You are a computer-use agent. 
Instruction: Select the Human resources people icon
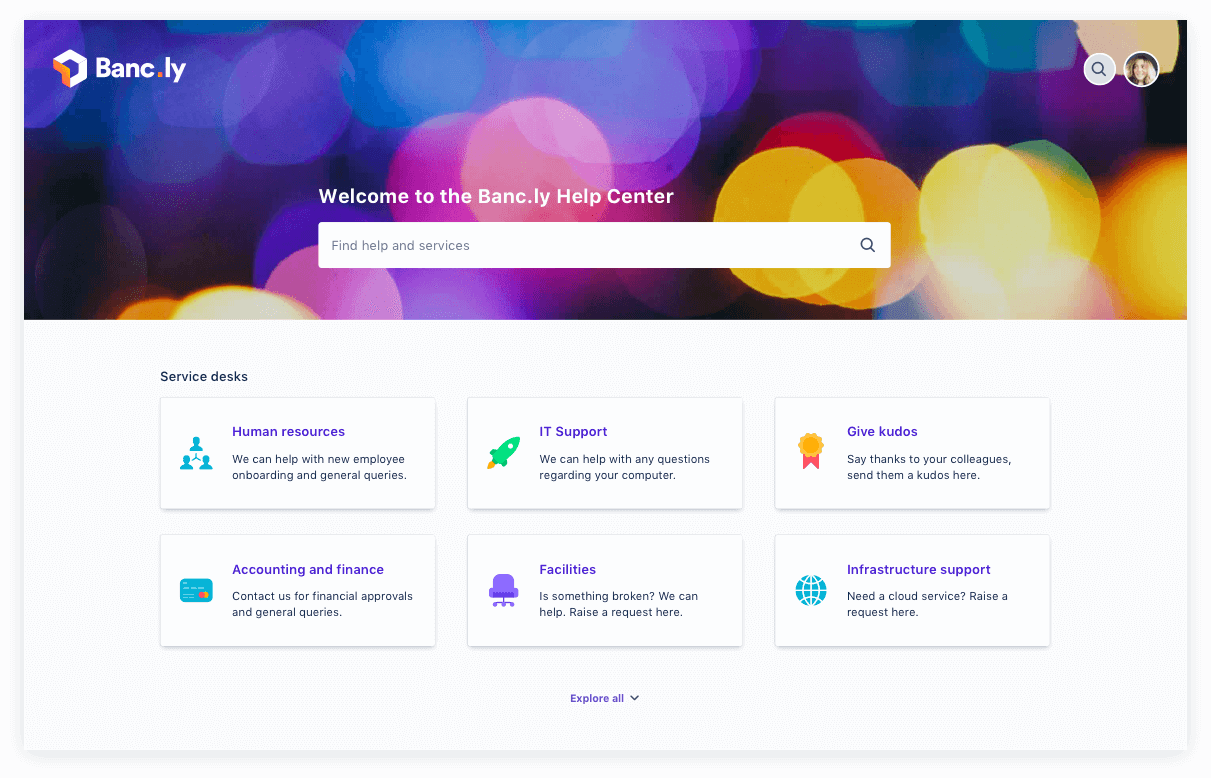196,453
